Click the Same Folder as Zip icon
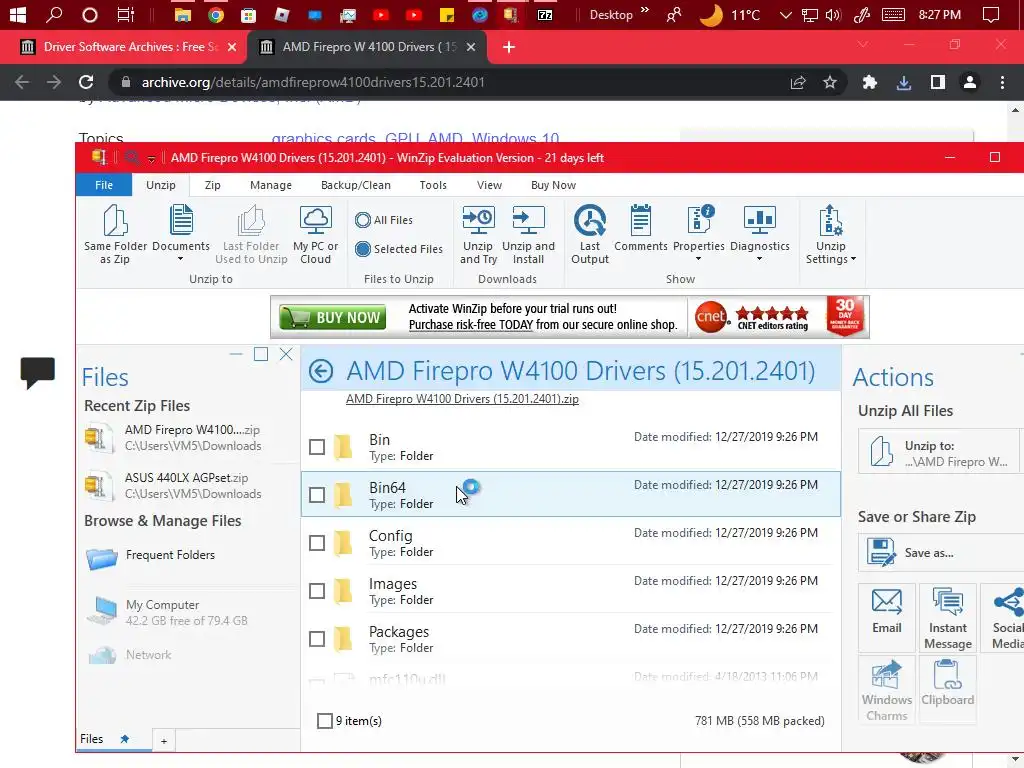 click(x=115, y=220)
